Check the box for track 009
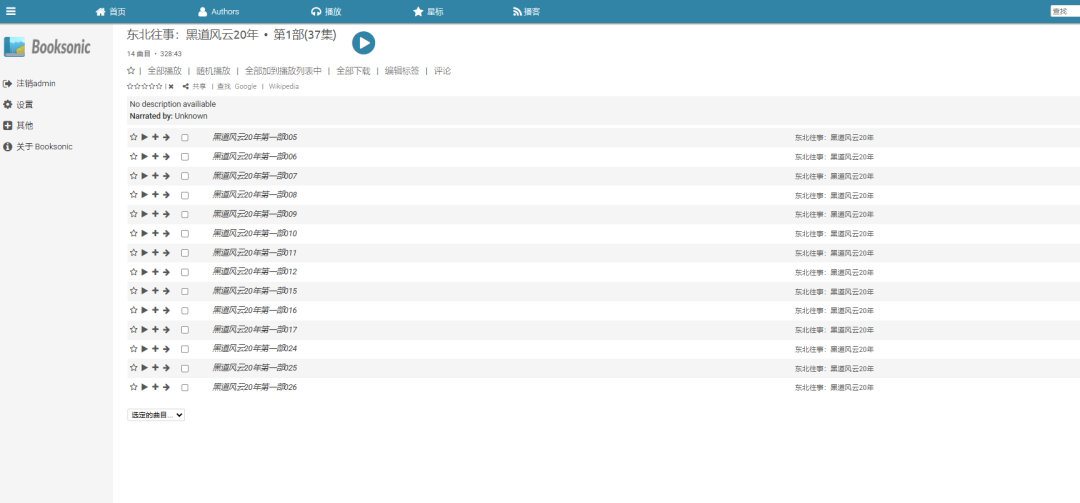 pyautogui.click(x=185, y=214)
